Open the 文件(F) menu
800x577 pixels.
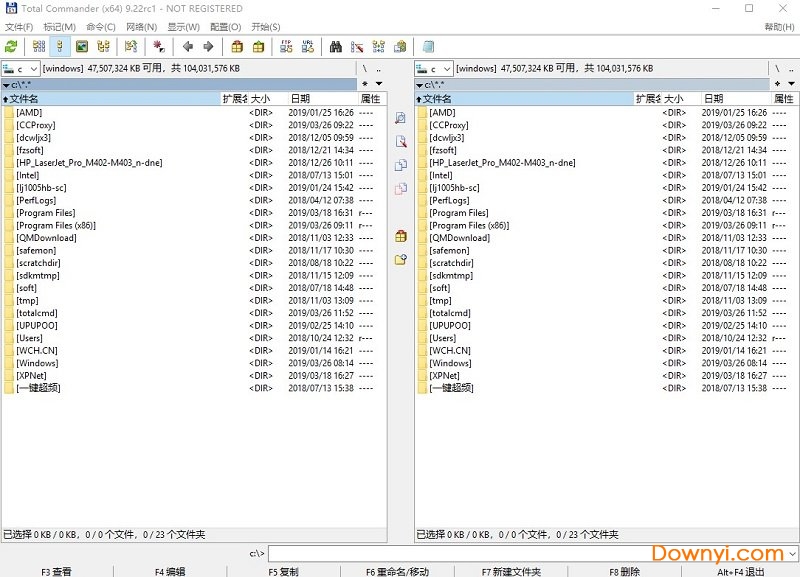pos(18,27)
